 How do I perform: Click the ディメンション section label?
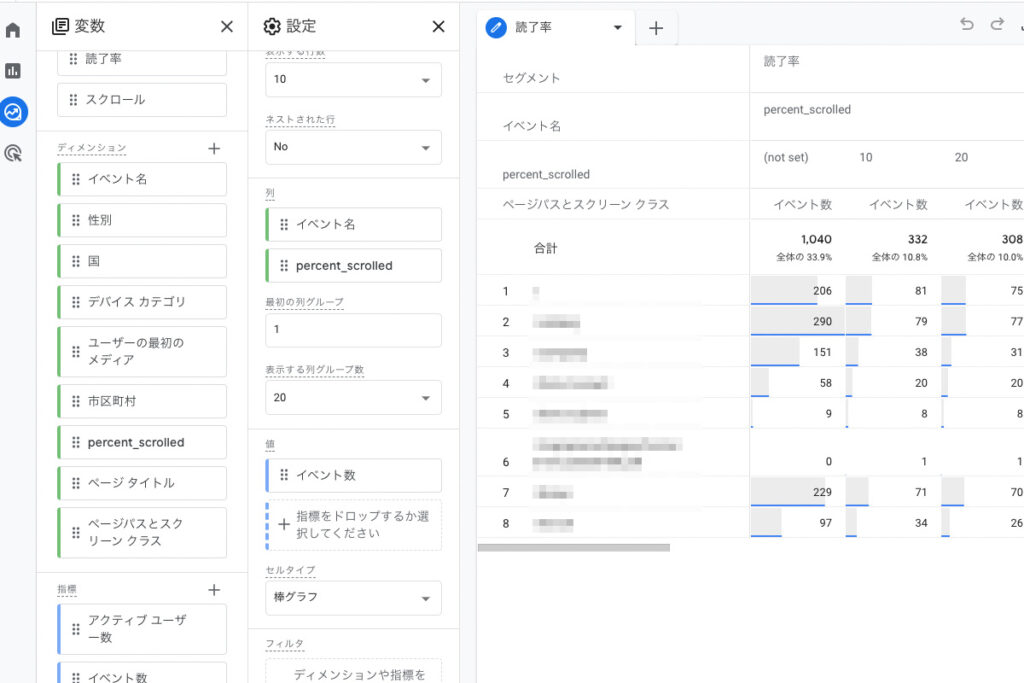91,148
